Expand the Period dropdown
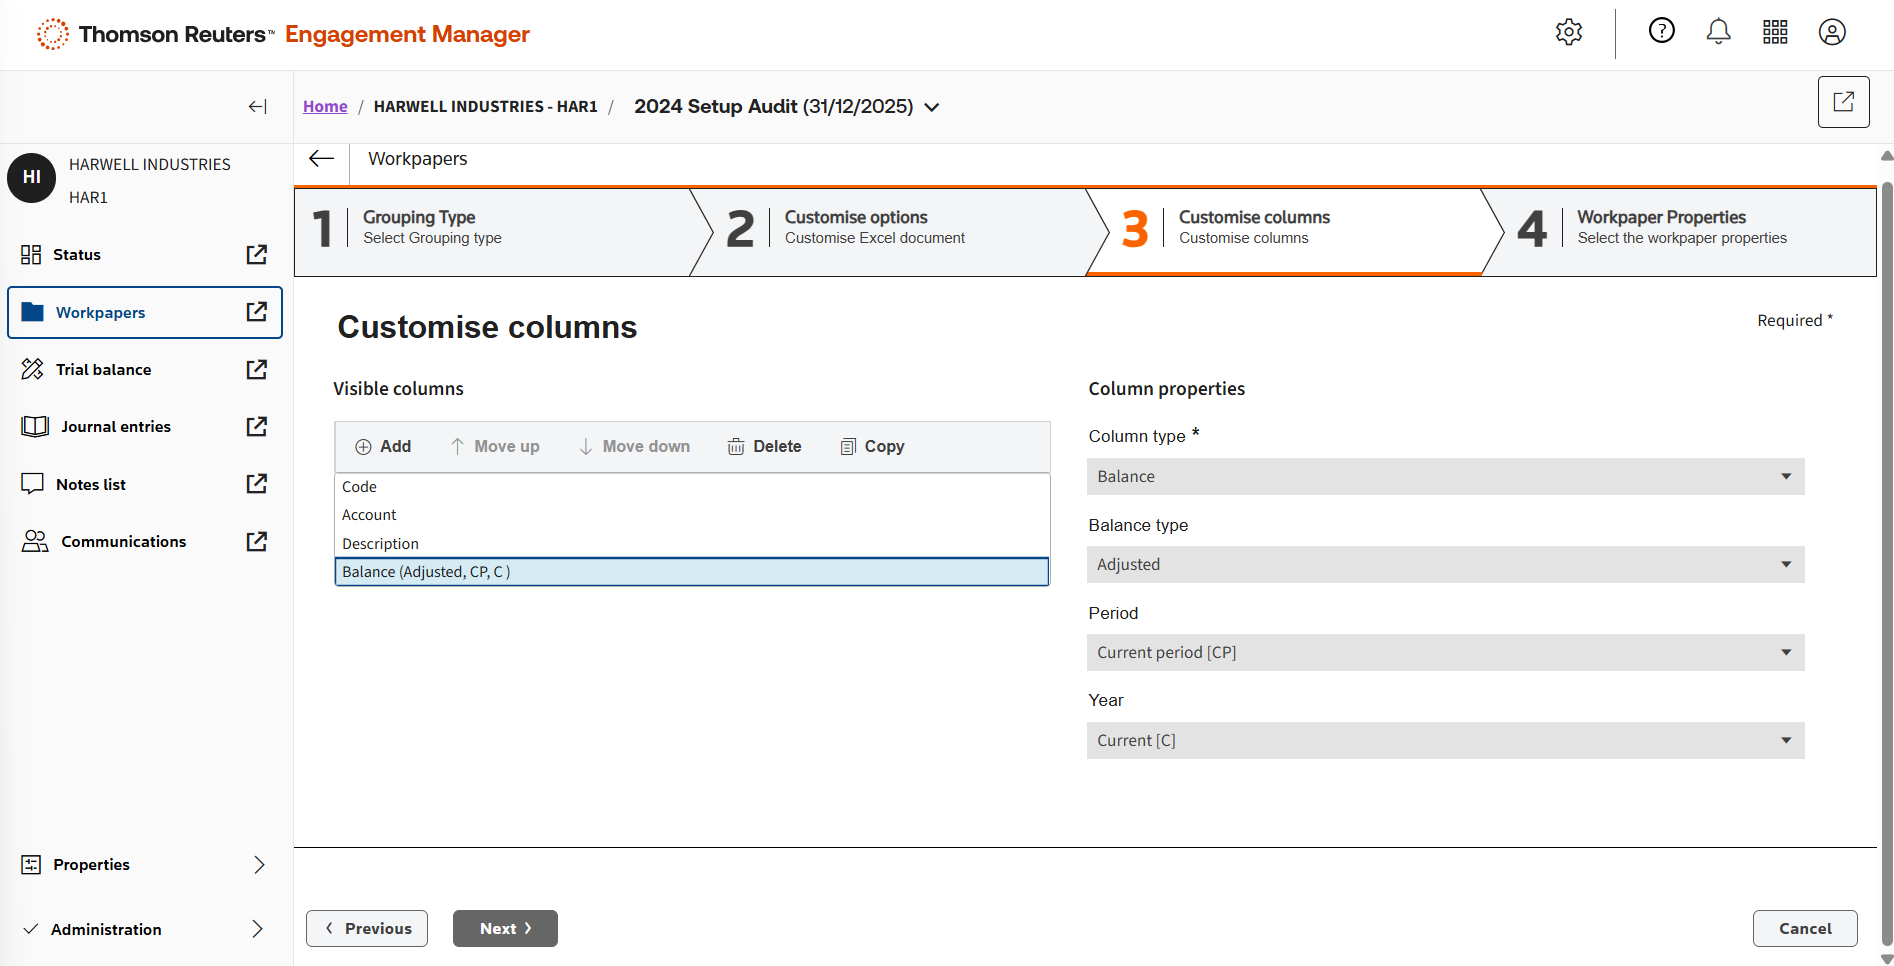1894x966 pixels. tap(1445, 653)
